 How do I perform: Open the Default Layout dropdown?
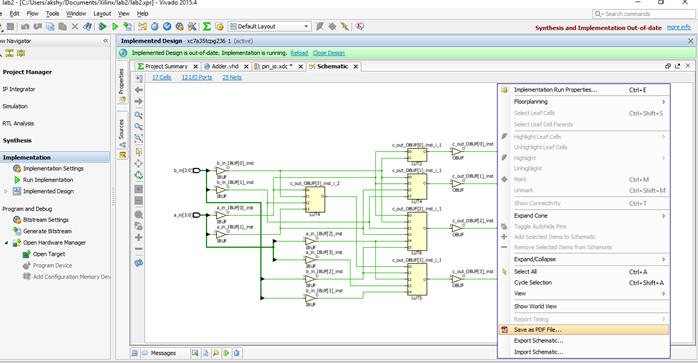coord(269,27)
